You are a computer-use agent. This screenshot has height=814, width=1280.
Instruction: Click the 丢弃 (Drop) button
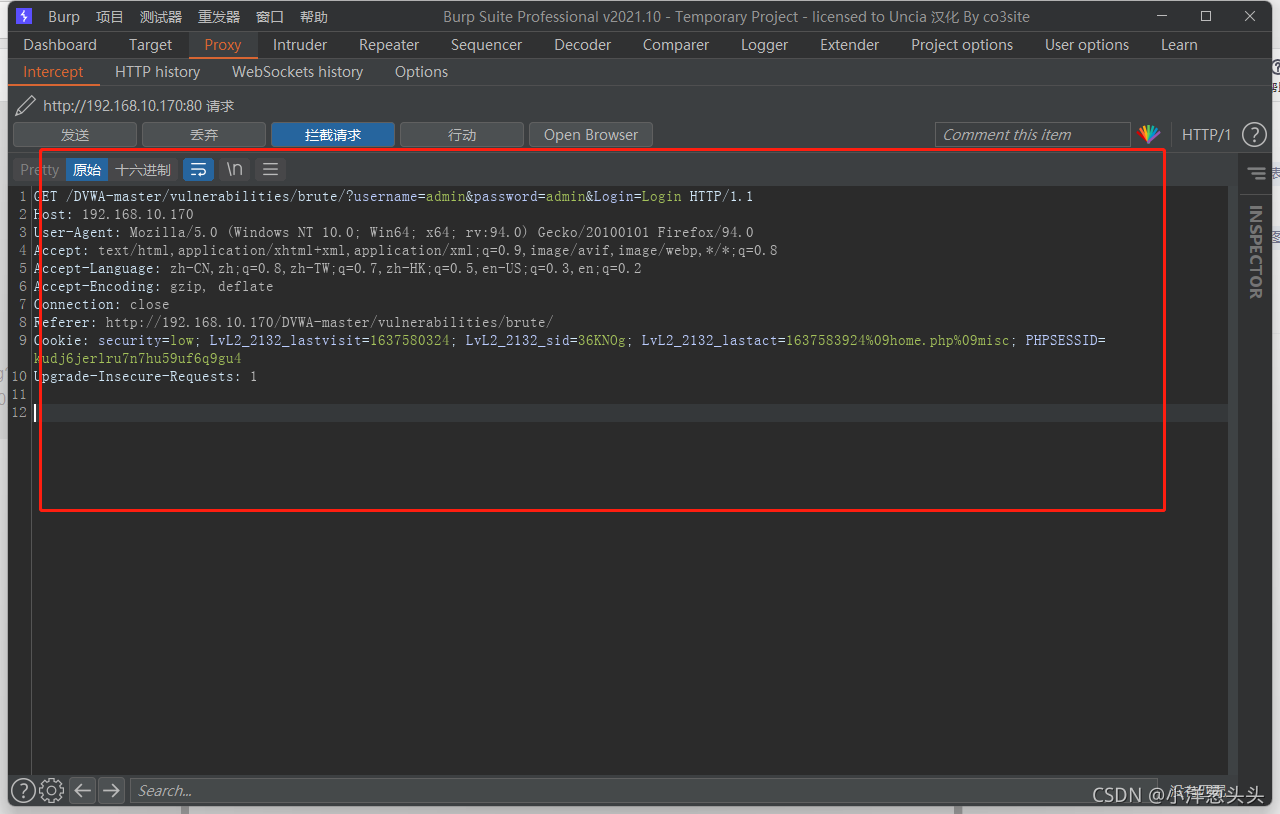[x=204, y=134]
